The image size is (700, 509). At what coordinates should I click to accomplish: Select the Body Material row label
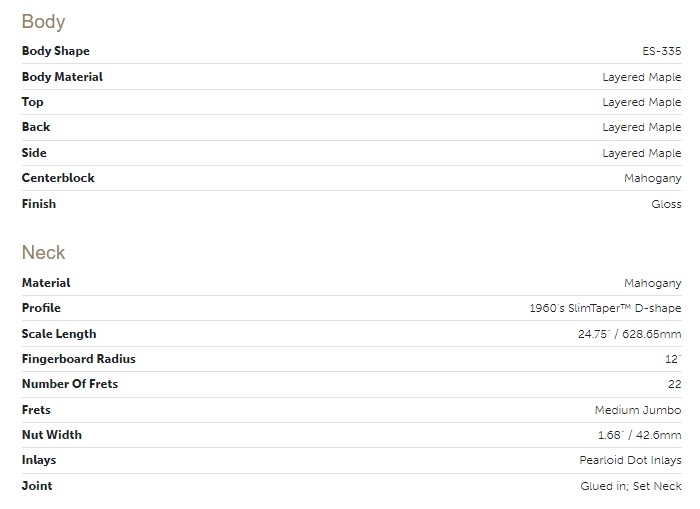click(x=62, y=77)
